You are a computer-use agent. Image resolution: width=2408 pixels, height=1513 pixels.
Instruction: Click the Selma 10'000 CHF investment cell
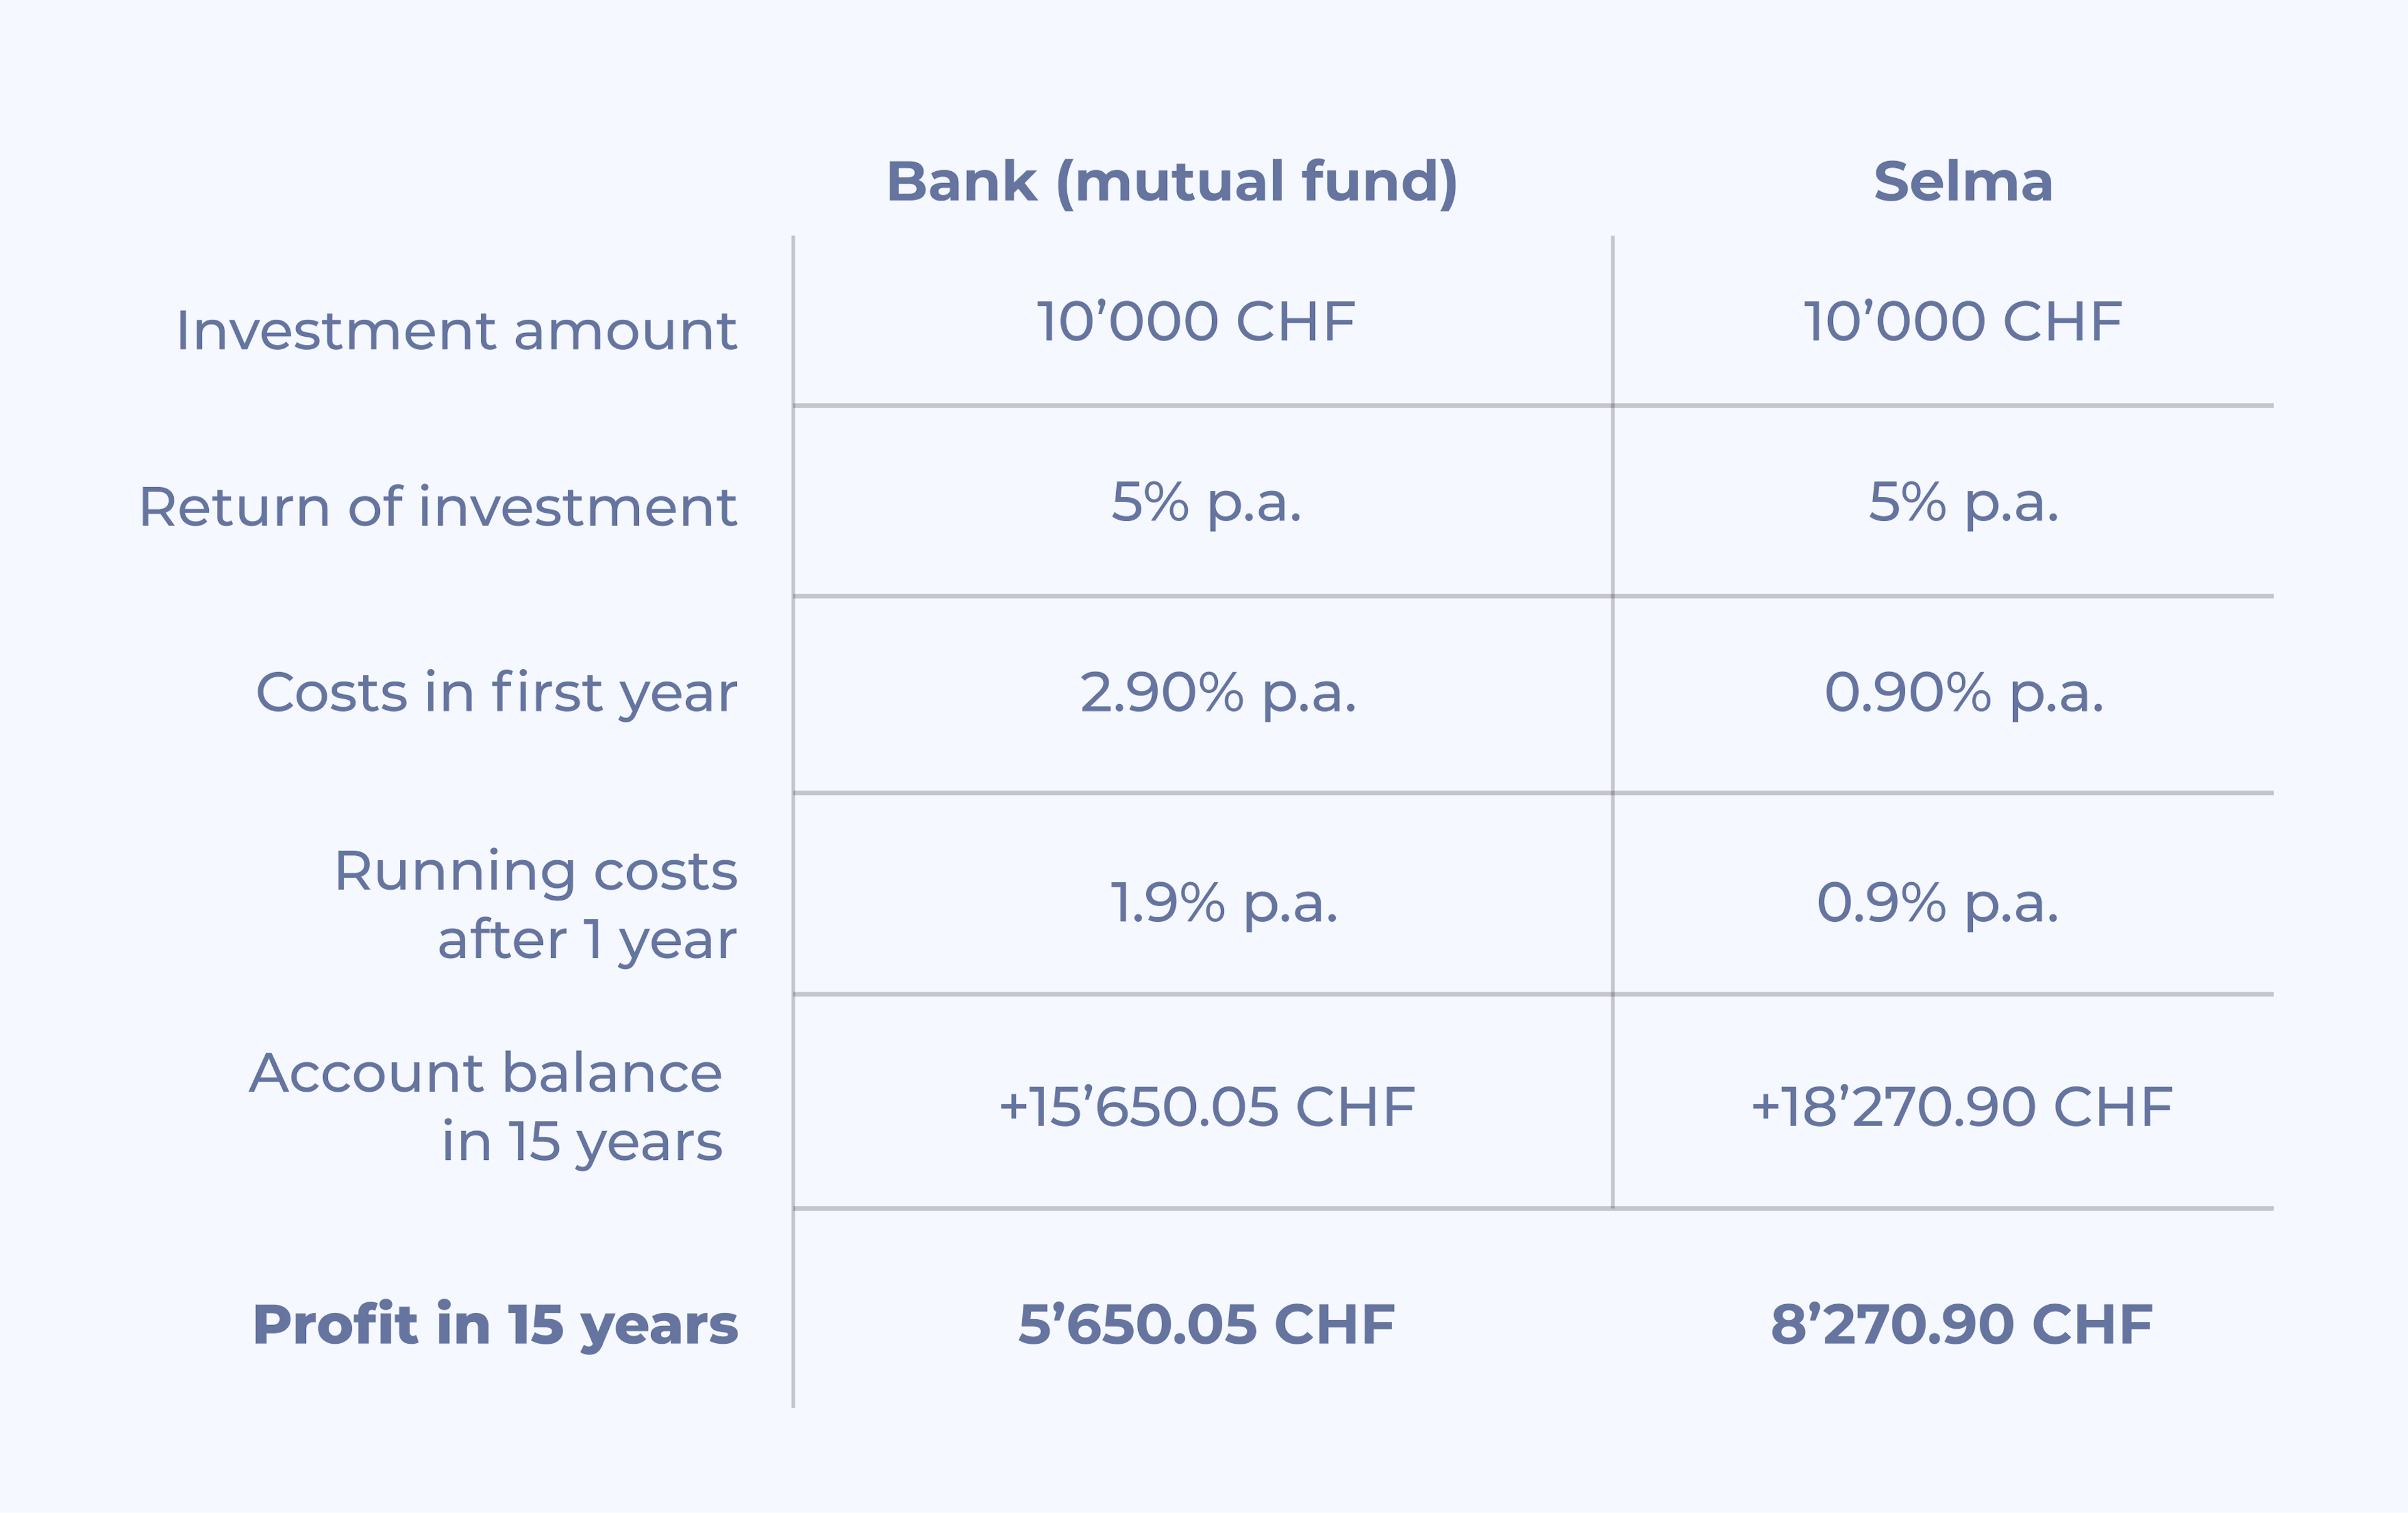(x=1963, y=322)
